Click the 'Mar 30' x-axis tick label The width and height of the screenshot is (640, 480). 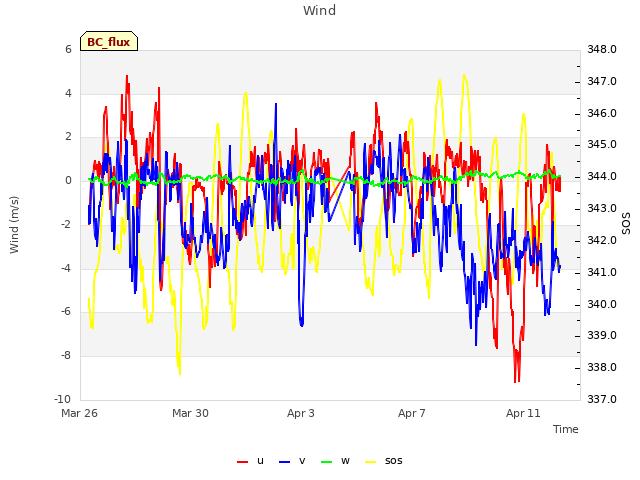pos(190,413)
